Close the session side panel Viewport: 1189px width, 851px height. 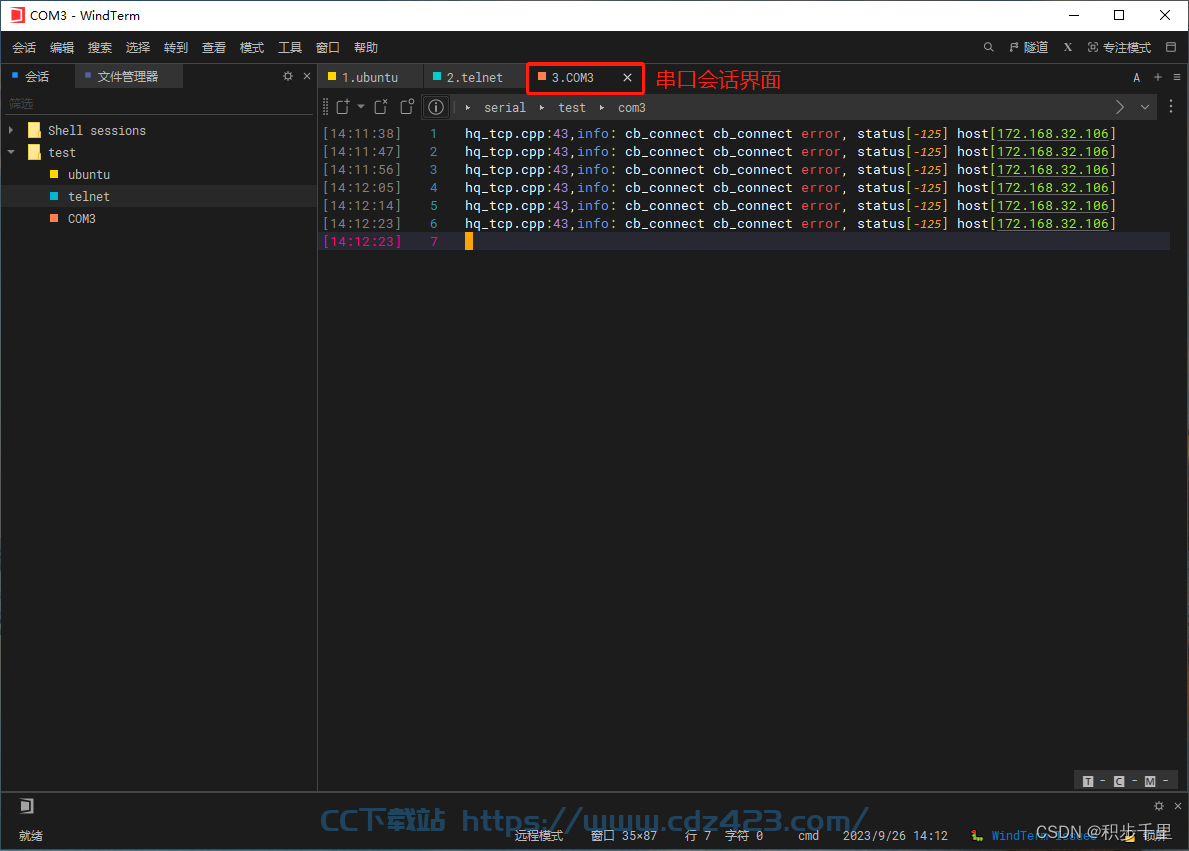[307, 76]
